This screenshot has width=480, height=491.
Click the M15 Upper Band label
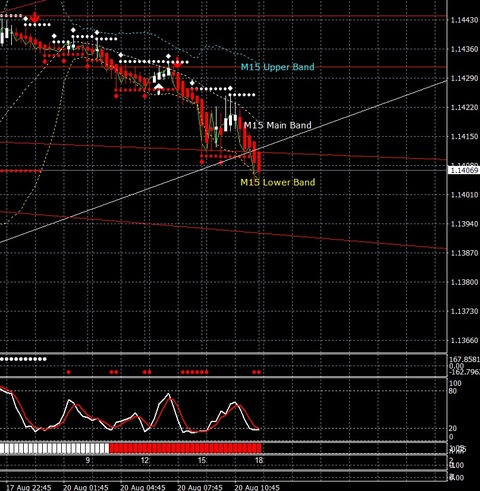pos(277,67)
